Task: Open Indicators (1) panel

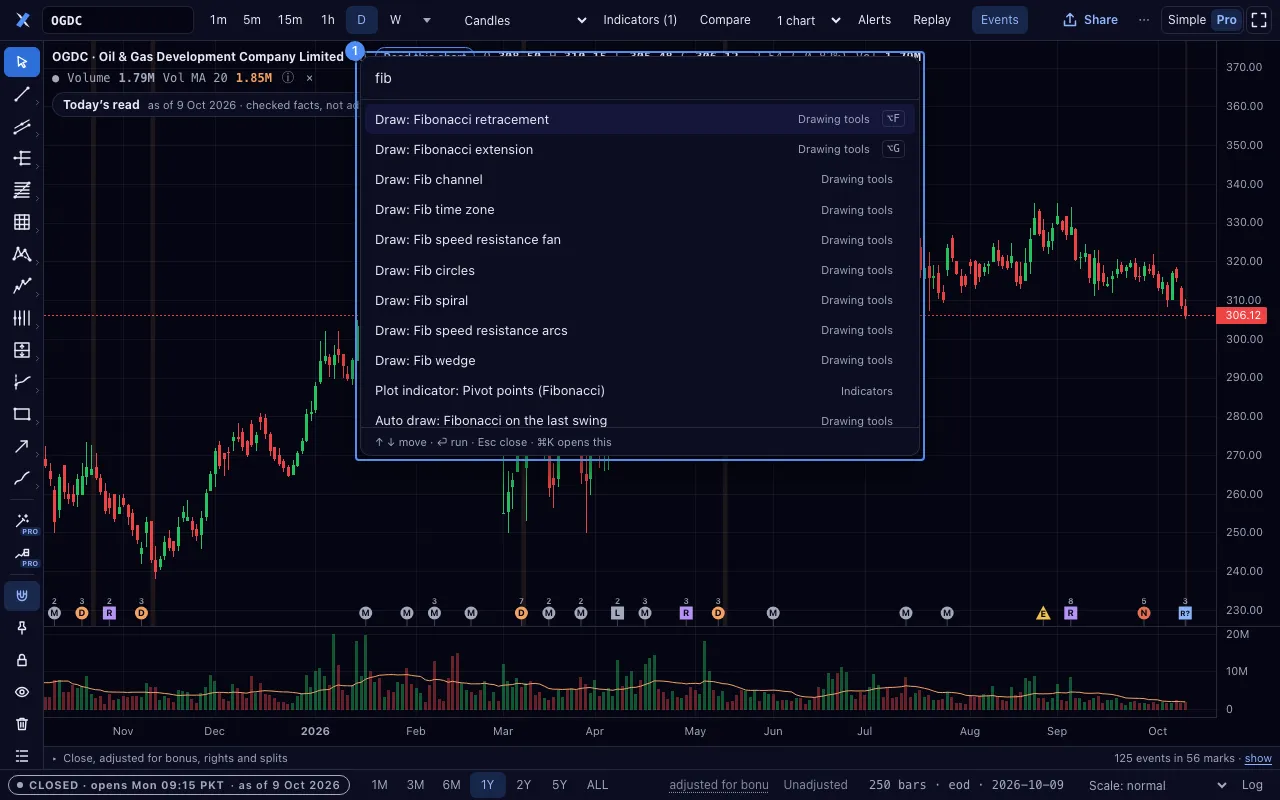Action: pyautogui.click(x=640, y=20)
